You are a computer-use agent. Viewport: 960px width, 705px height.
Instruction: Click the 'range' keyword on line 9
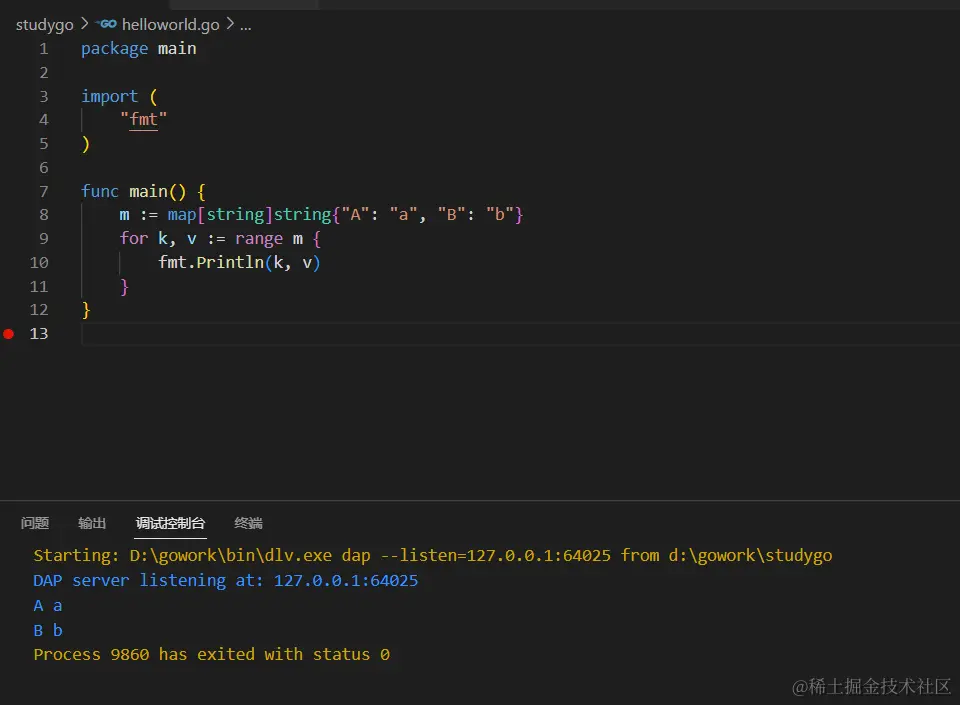[259, 239]
